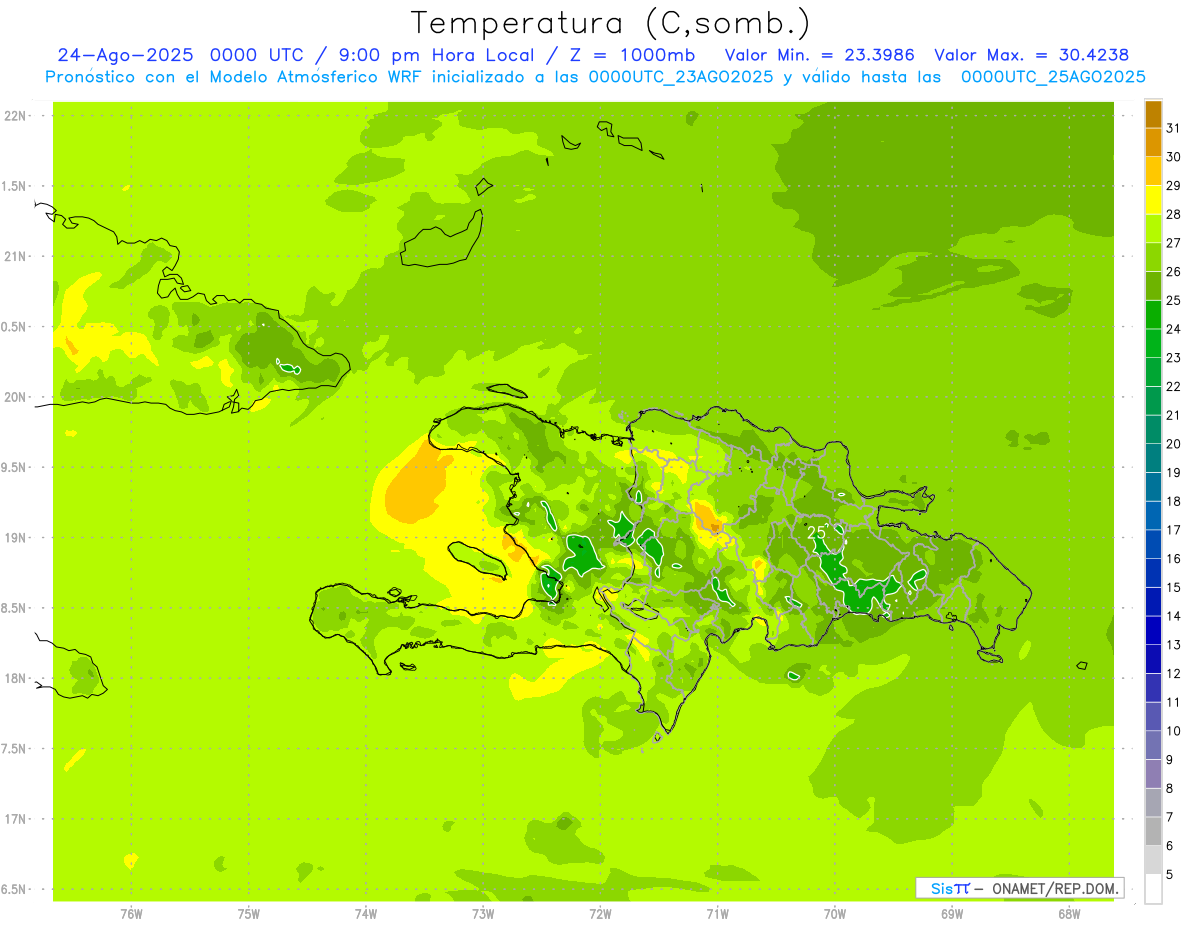Click the '18N' latitude axis label
The width and height of the screenshot is (1200, 927).
[16, 678]
